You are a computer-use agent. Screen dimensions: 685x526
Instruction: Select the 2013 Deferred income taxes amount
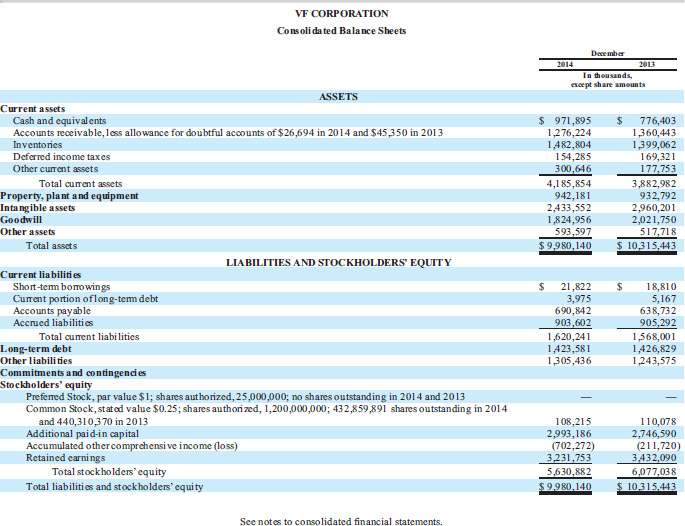pyautogui.click(x=654, y=157)
